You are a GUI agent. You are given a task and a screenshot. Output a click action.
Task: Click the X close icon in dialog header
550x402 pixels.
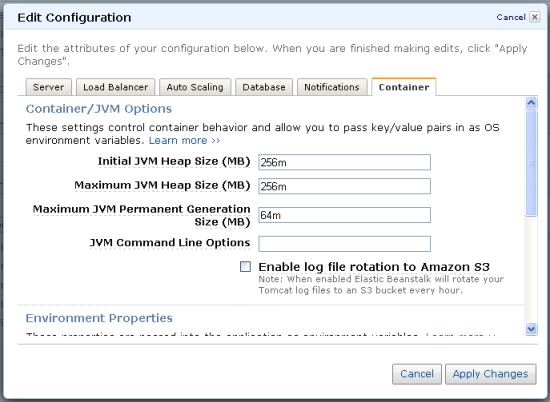click(x=535, y=17)
